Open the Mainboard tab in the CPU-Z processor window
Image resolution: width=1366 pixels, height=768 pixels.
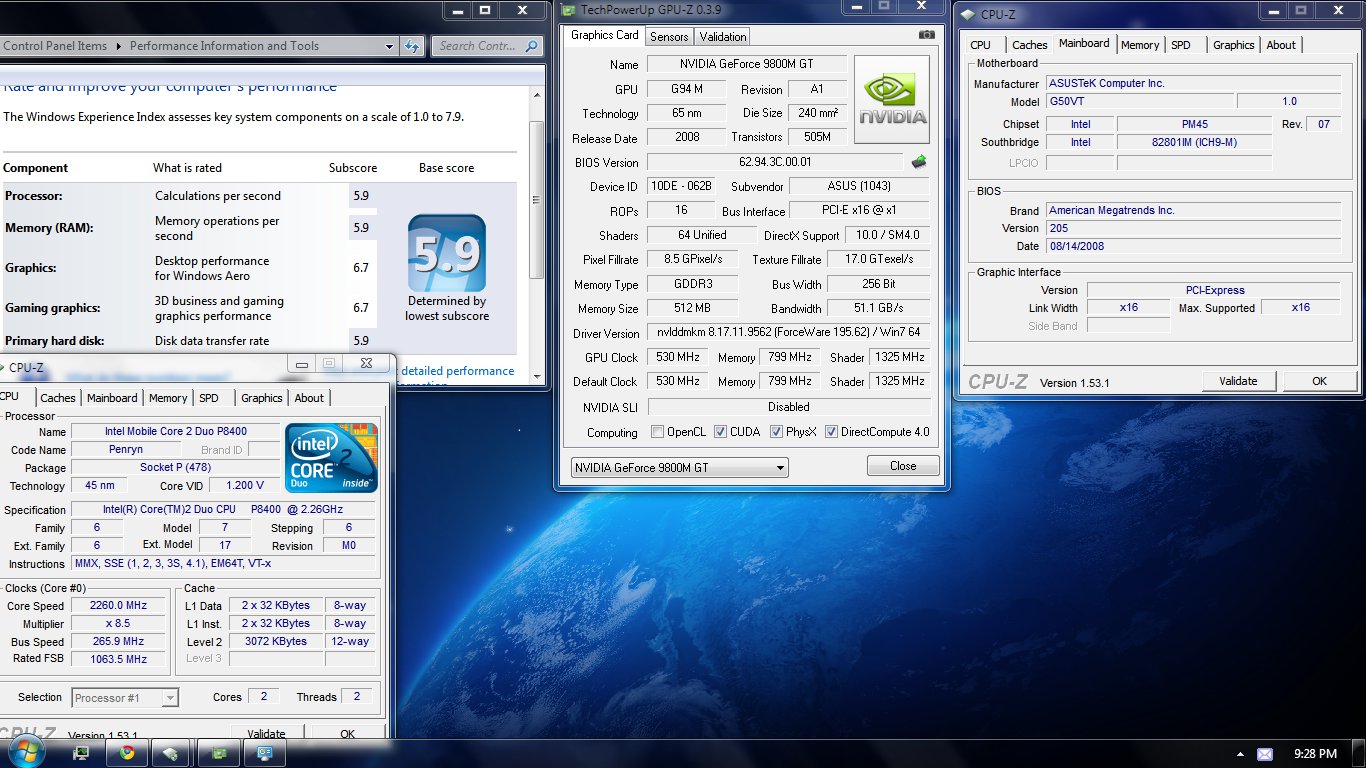pyautogui.click(x=112, y=398)
